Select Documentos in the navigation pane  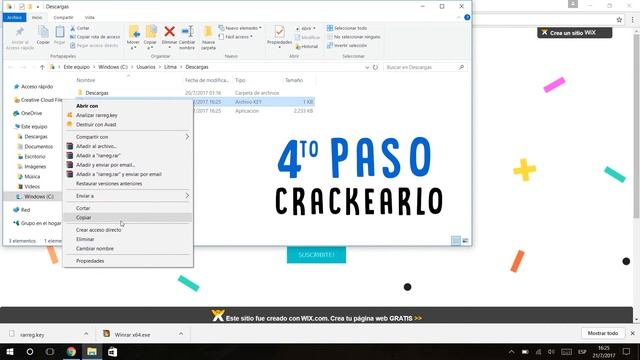pos(38,147)
